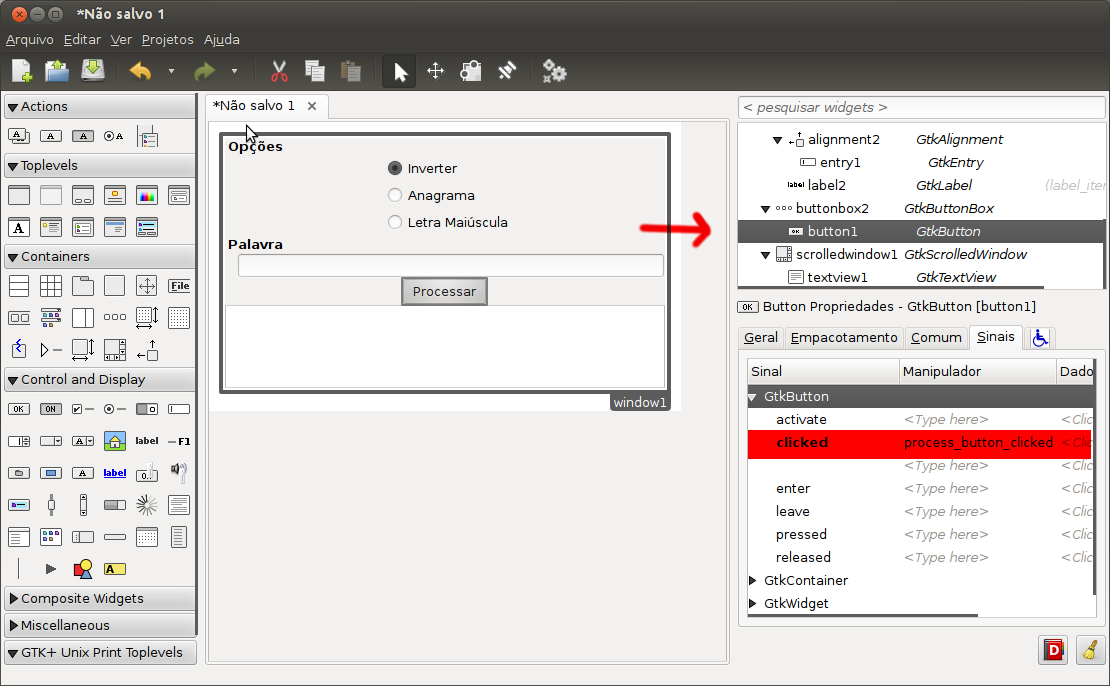Image resolution: width=1110 pixels, height=686 pixels.
Task: Pick the GtkWindow icon from Toplevels palette
Action: tap(18, 195)
